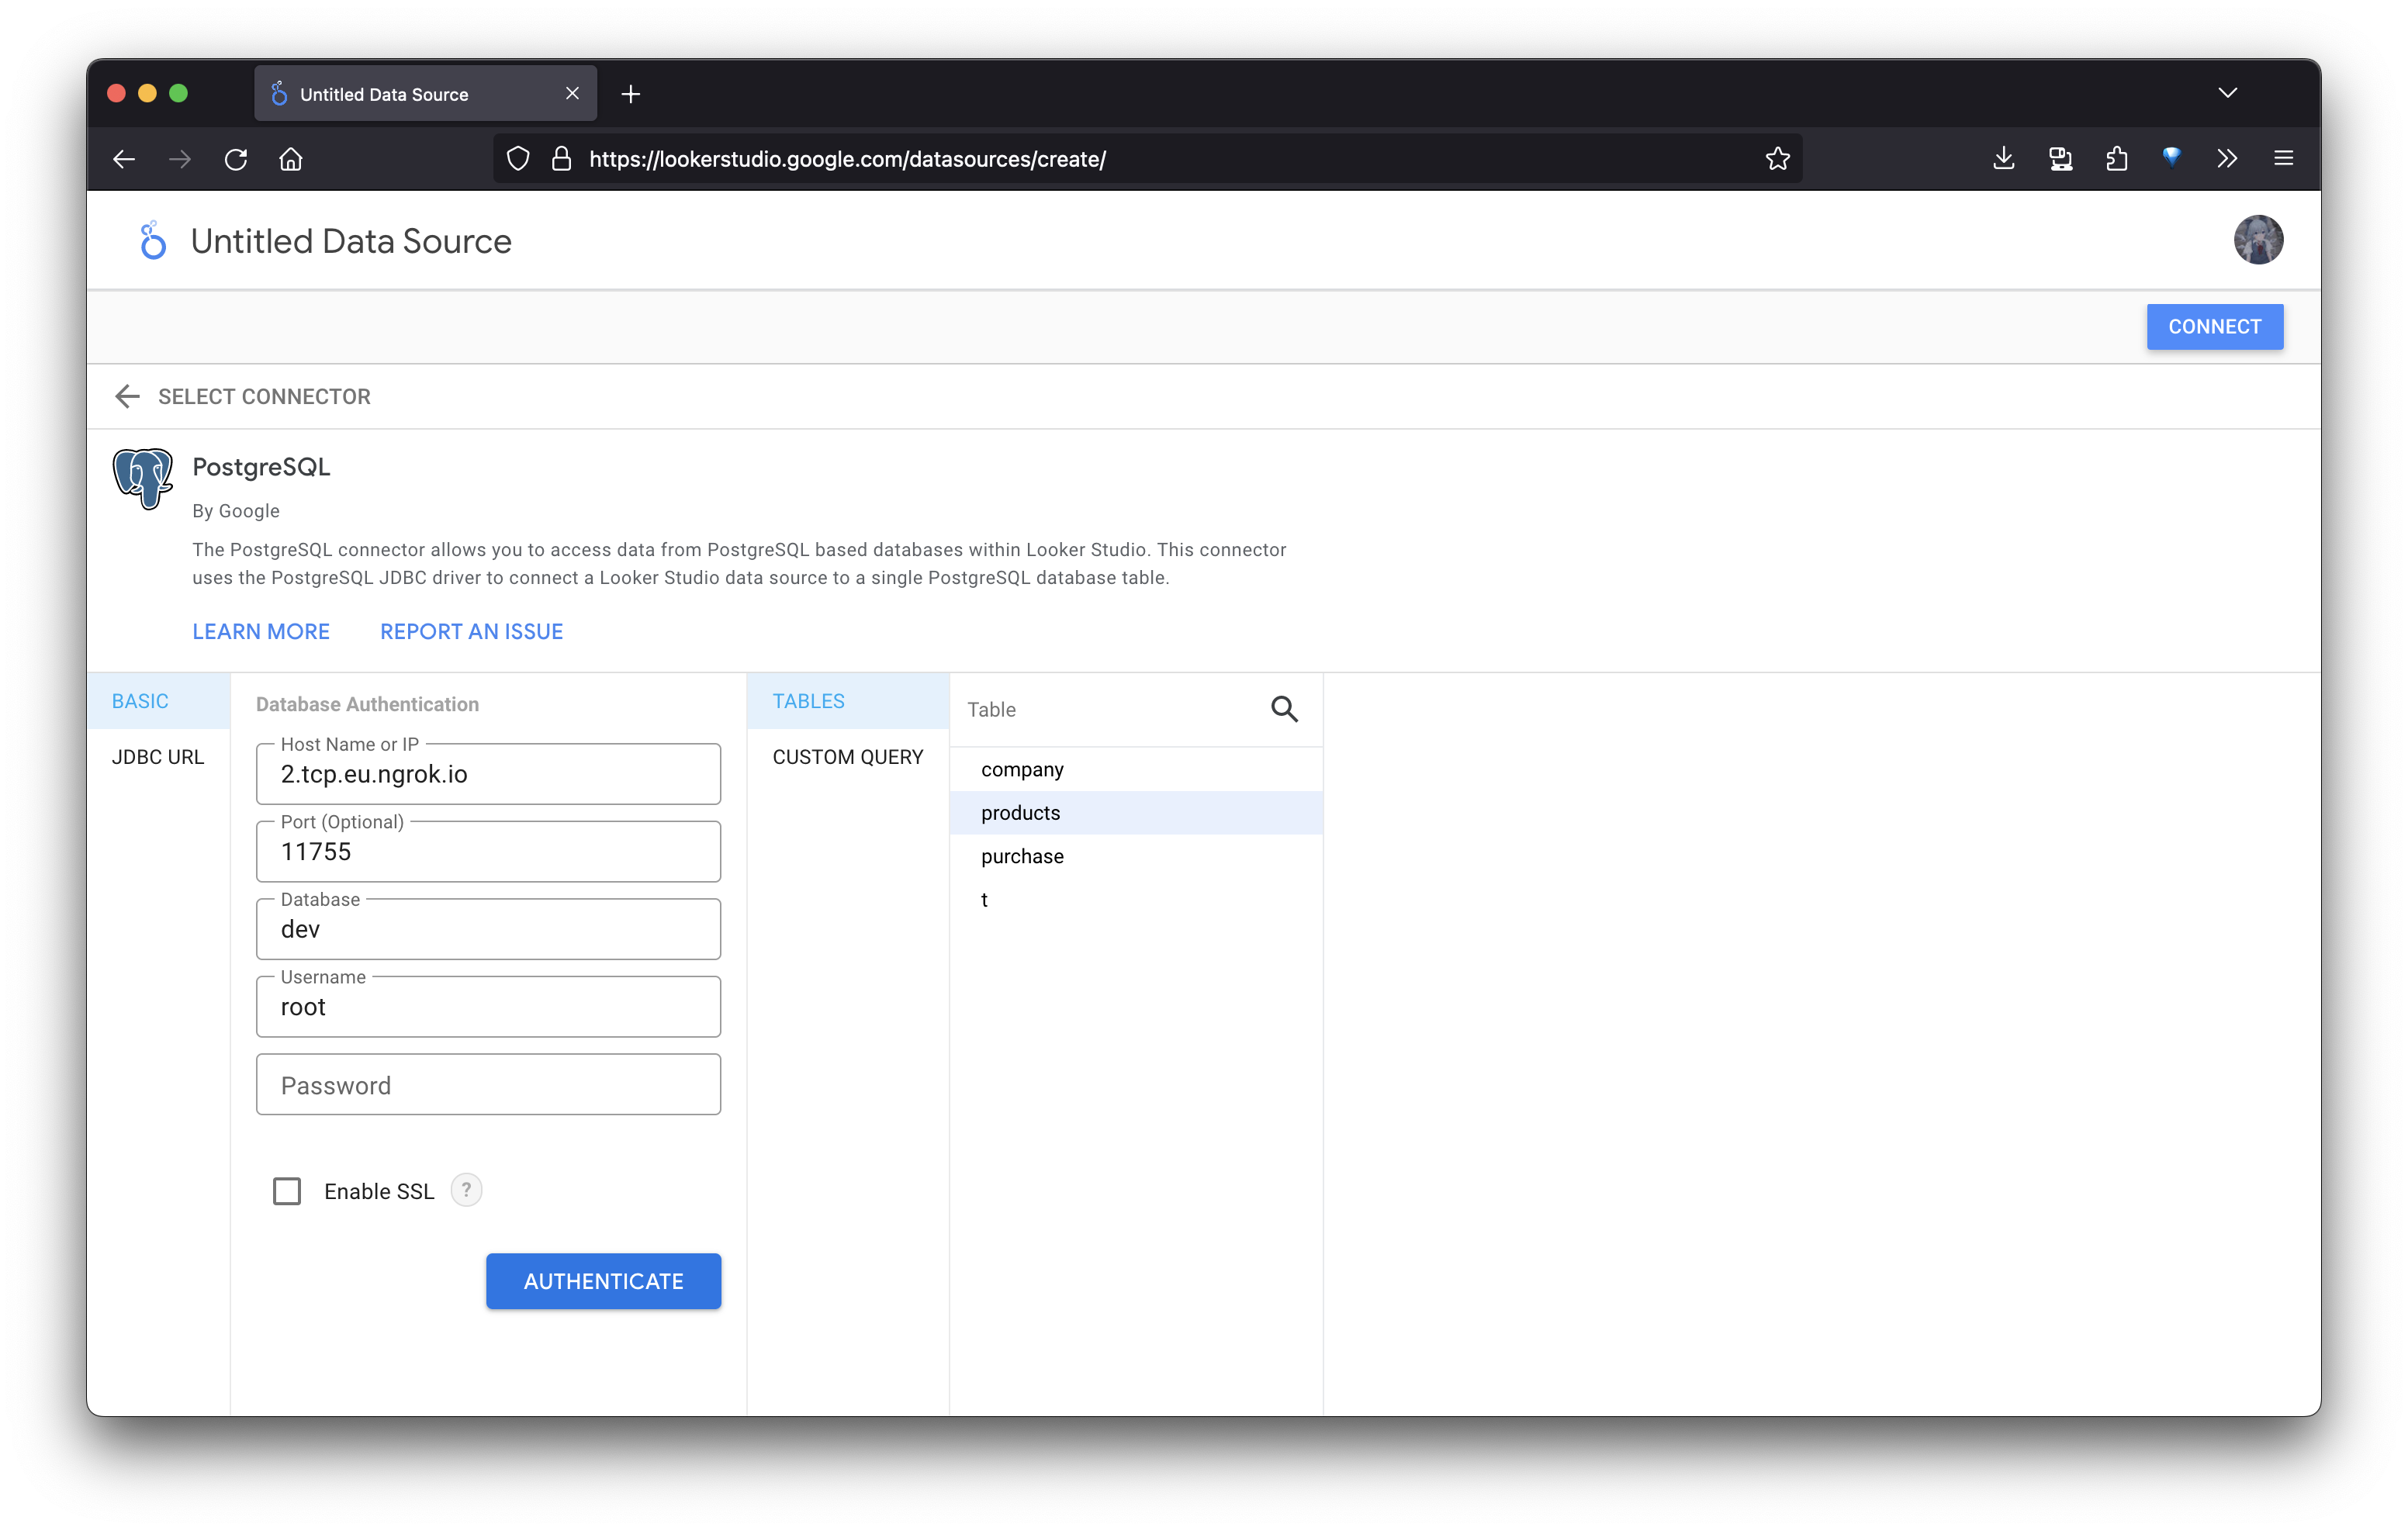Bookmark page with the star icon

click(1777, 159)
